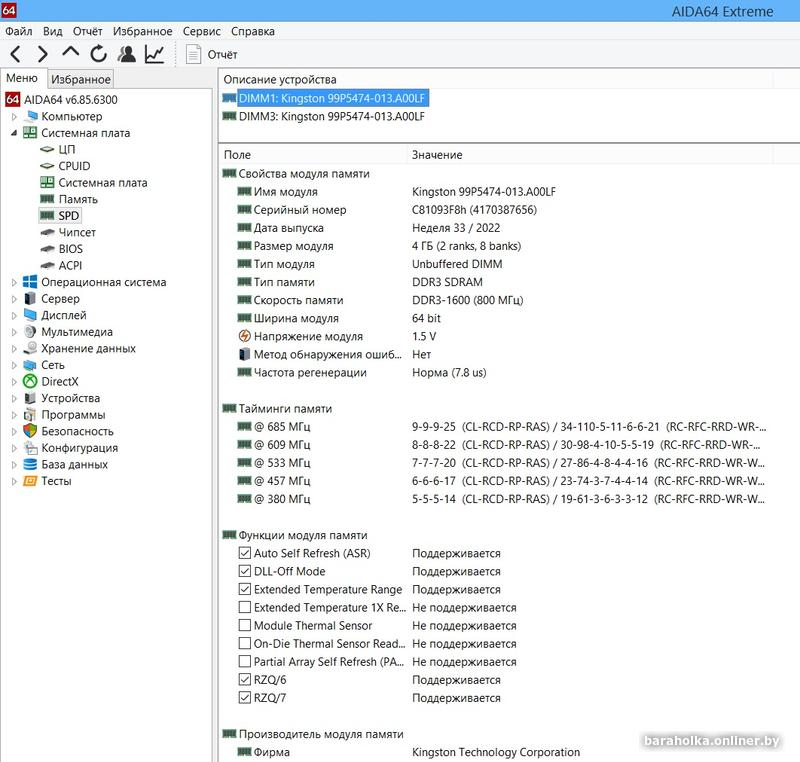Select the Чипсет tree item
The image size is (800, 762).
coord(77,232)
